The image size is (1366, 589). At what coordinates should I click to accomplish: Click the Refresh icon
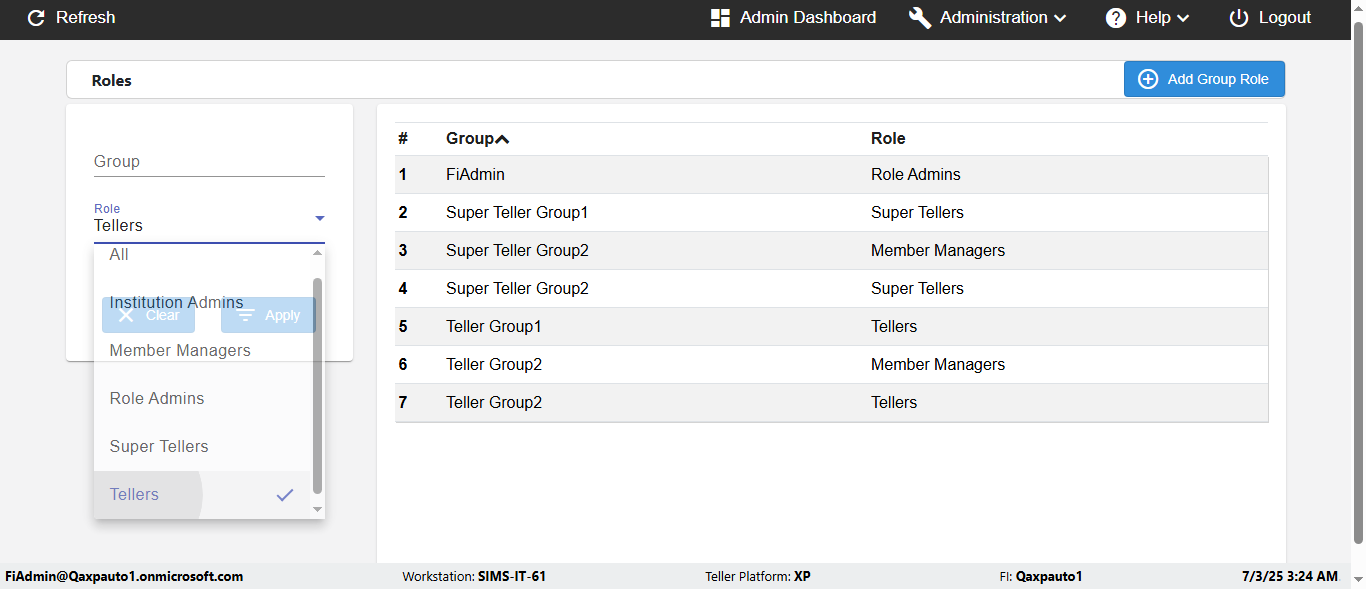coord(36,18)
